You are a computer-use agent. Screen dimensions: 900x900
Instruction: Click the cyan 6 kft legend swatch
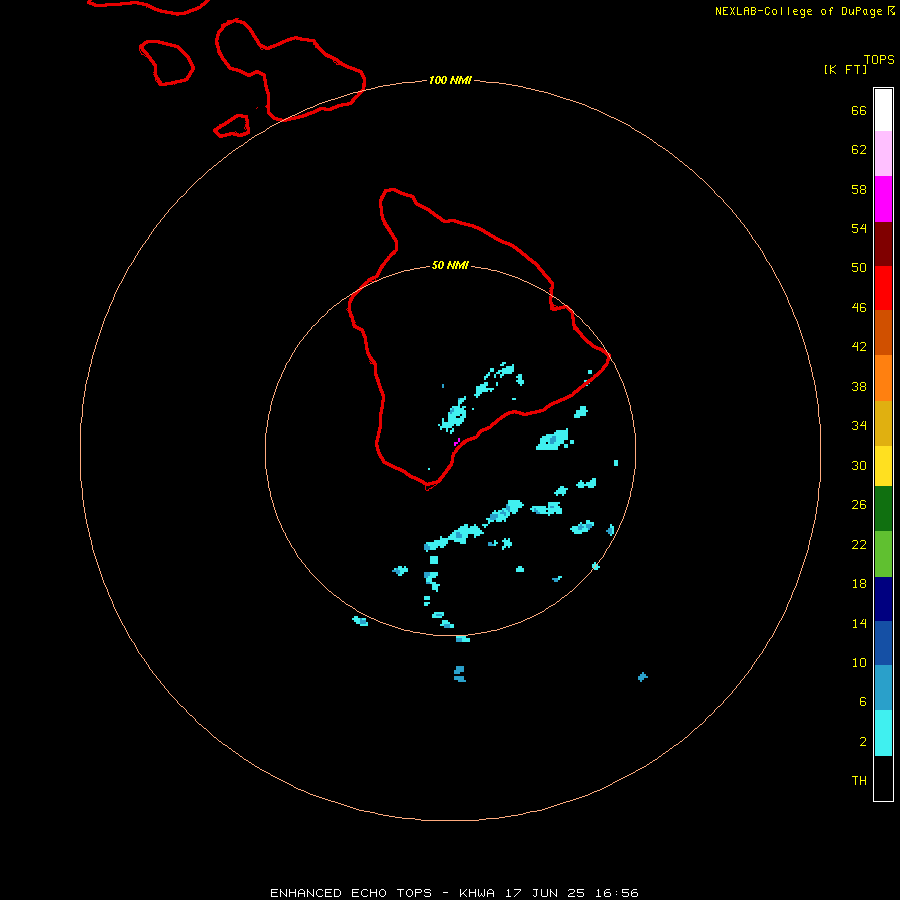[883, 733]
